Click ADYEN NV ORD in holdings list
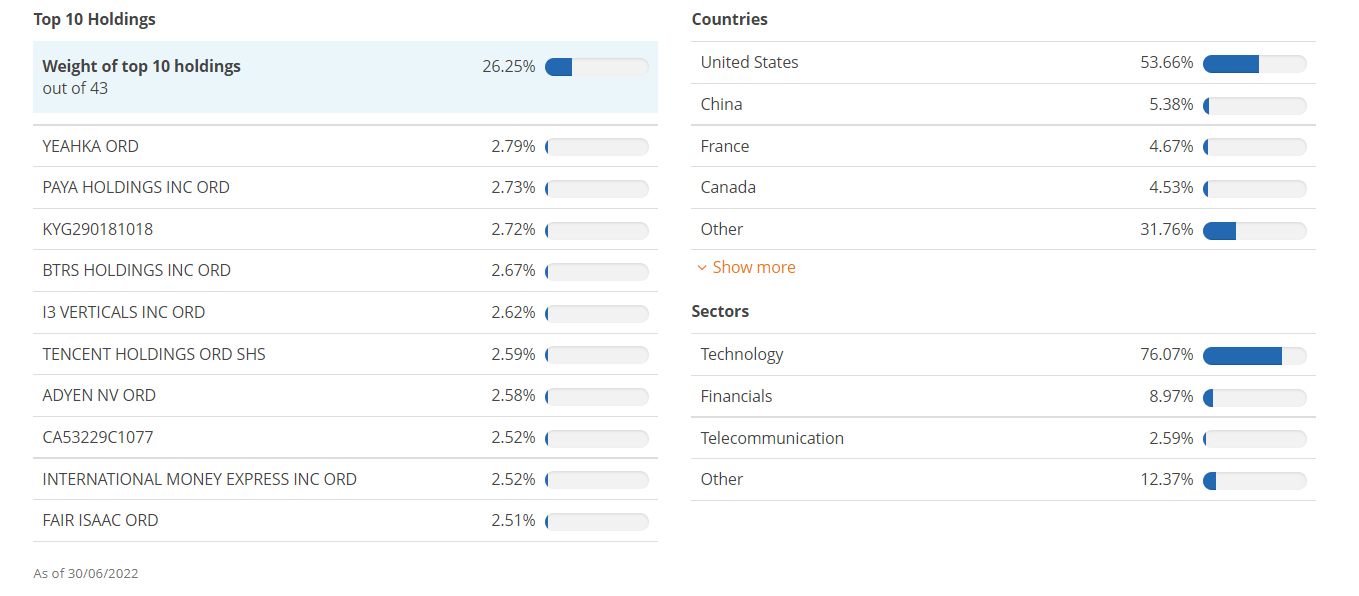 tap(99, 395)
